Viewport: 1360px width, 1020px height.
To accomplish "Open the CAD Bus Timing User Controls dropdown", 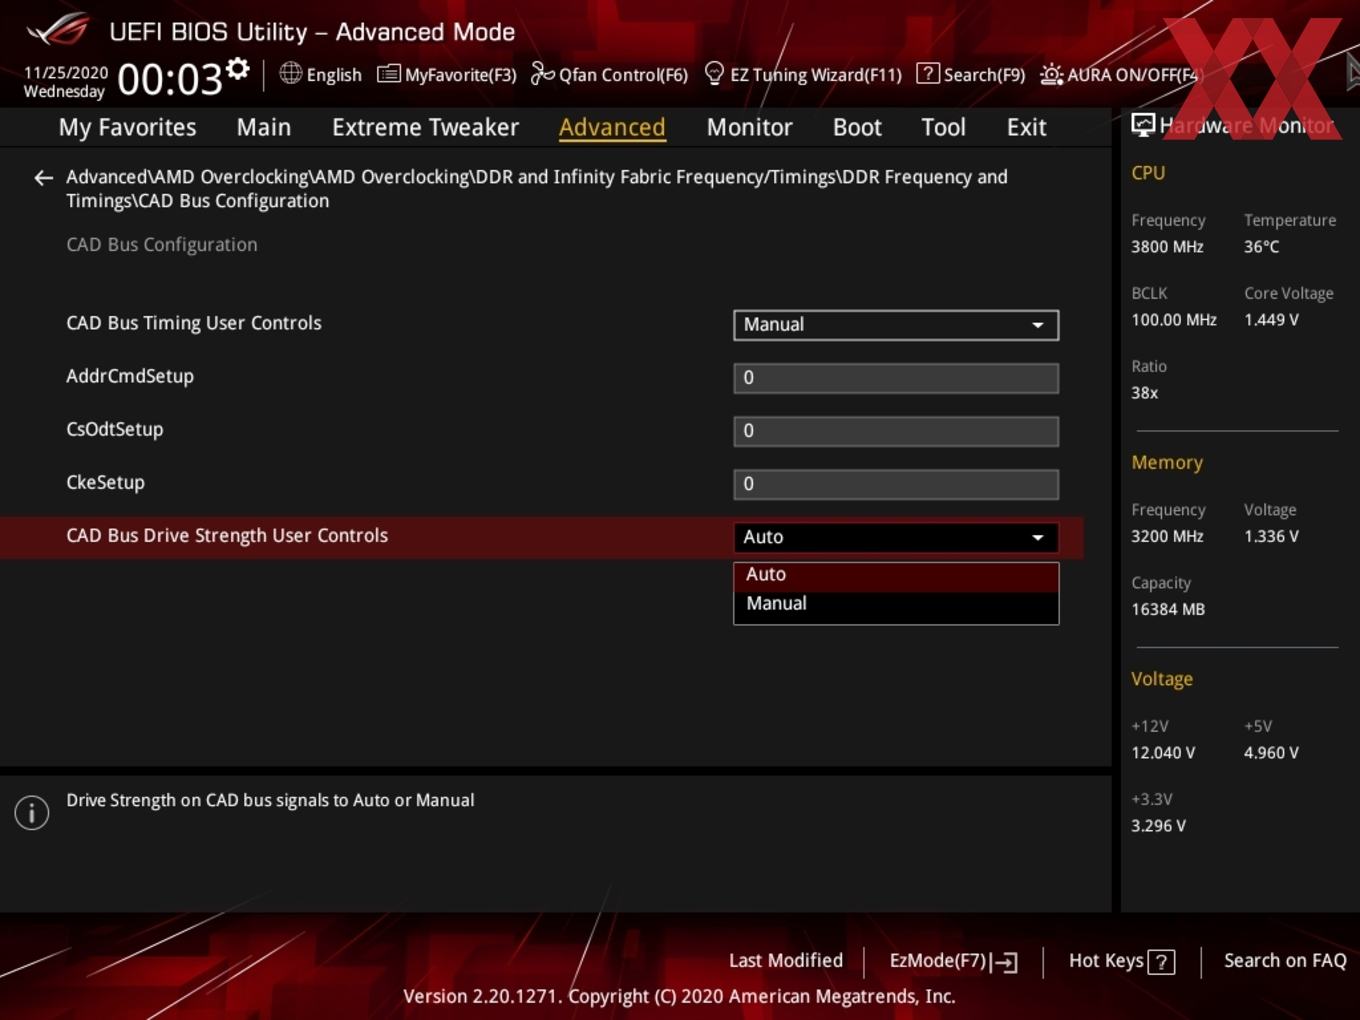I will click(x=896, y=325).
